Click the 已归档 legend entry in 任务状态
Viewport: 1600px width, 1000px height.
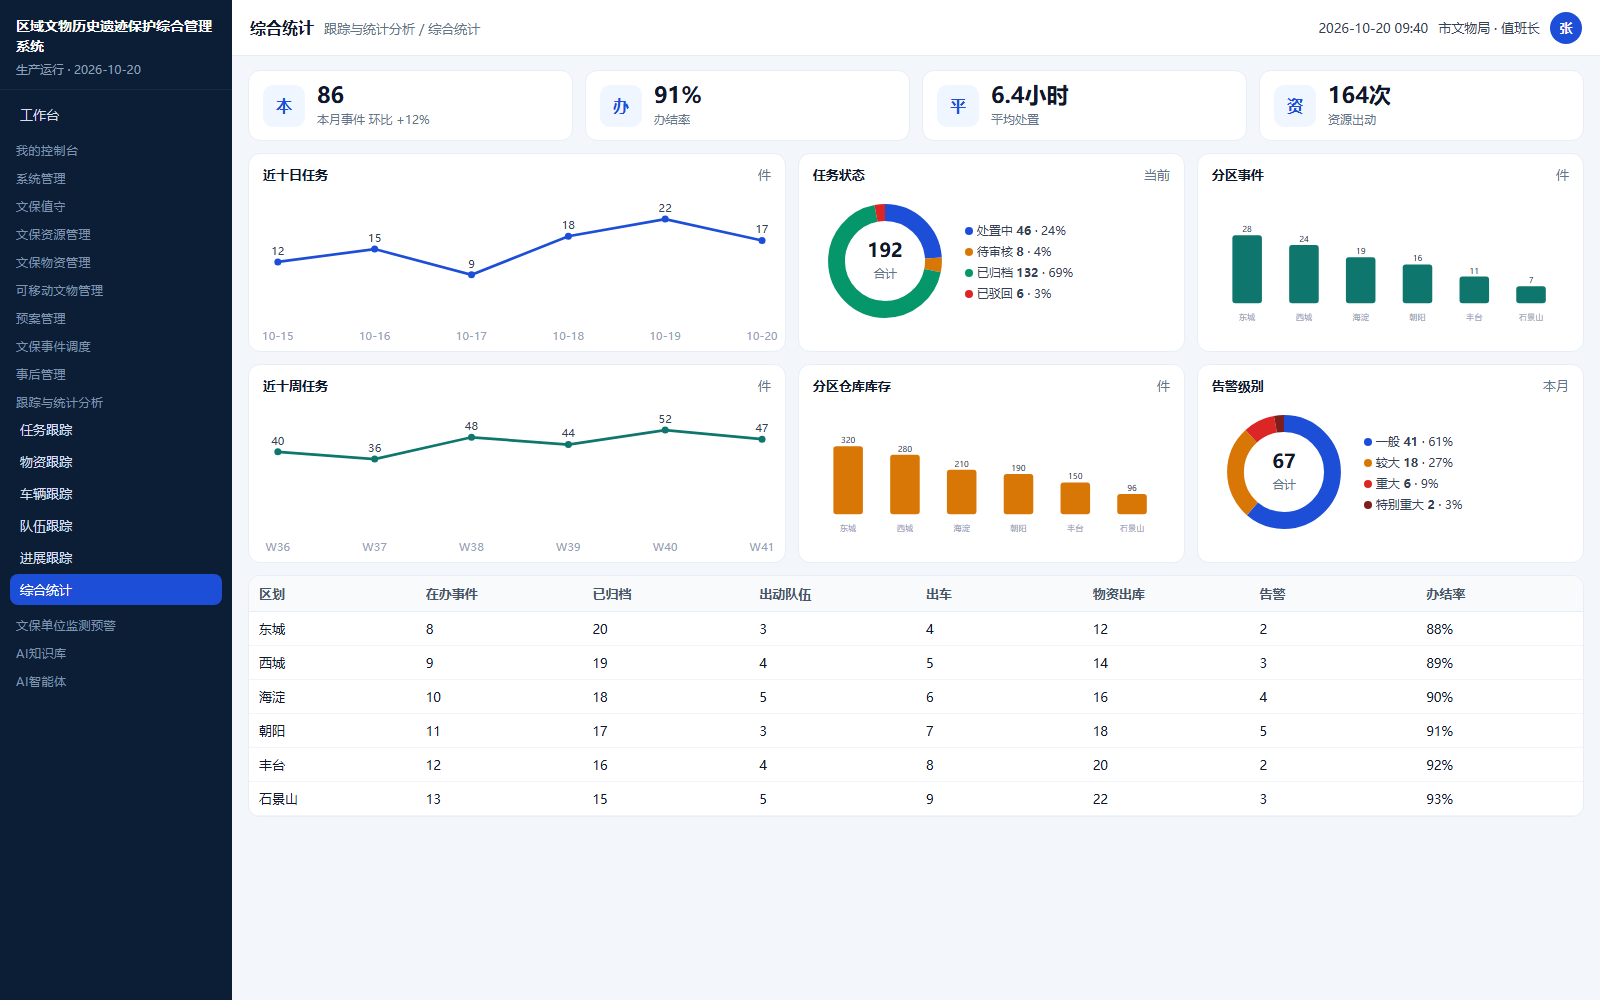pos(1019,273)
